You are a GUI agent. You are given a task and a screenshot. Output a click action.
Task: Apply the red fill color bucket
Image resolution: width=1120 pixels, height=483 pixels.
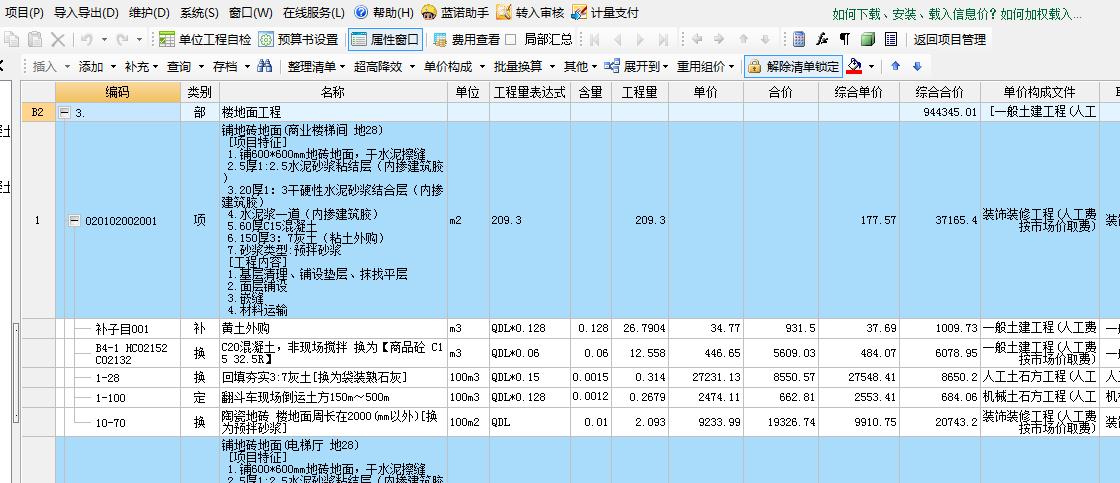854,66
